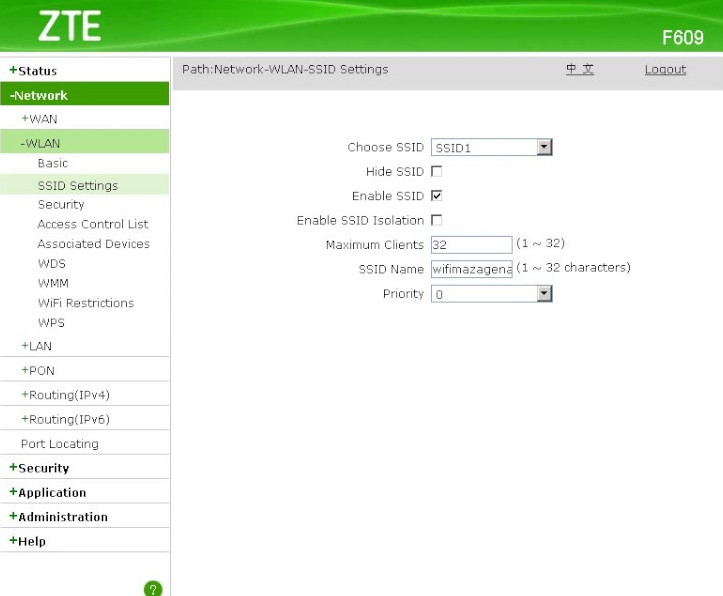Toggle the Hide SSID checkbox

coord(436,172)
